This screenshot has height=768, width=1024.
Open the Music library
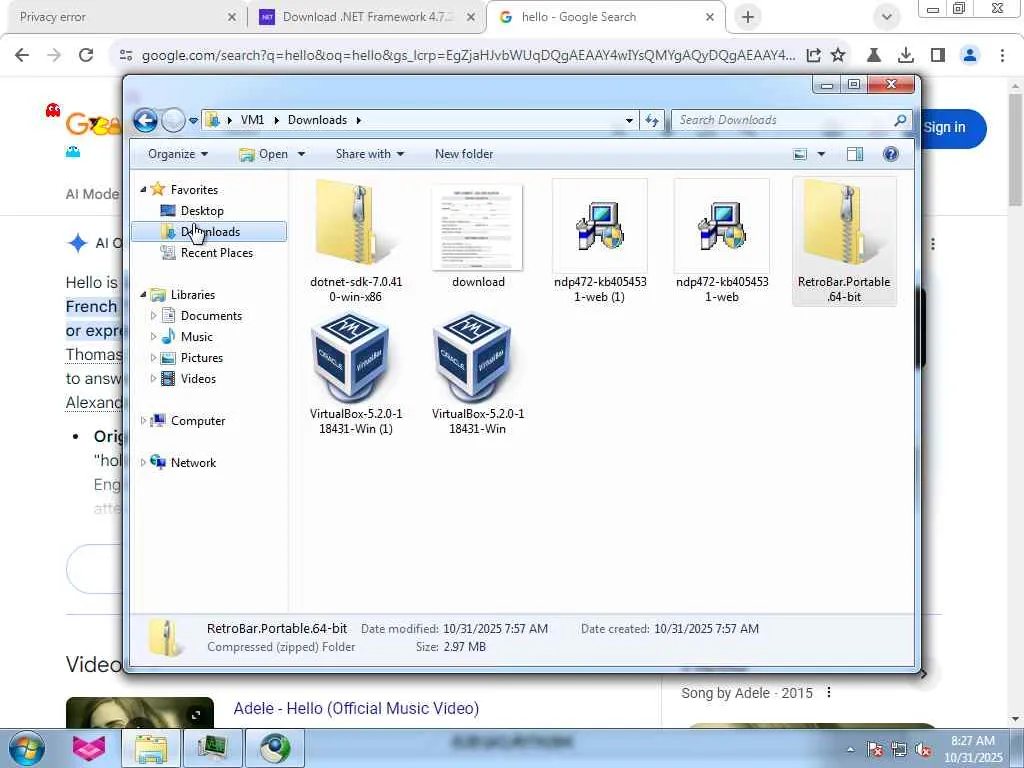tap(196, 337)
